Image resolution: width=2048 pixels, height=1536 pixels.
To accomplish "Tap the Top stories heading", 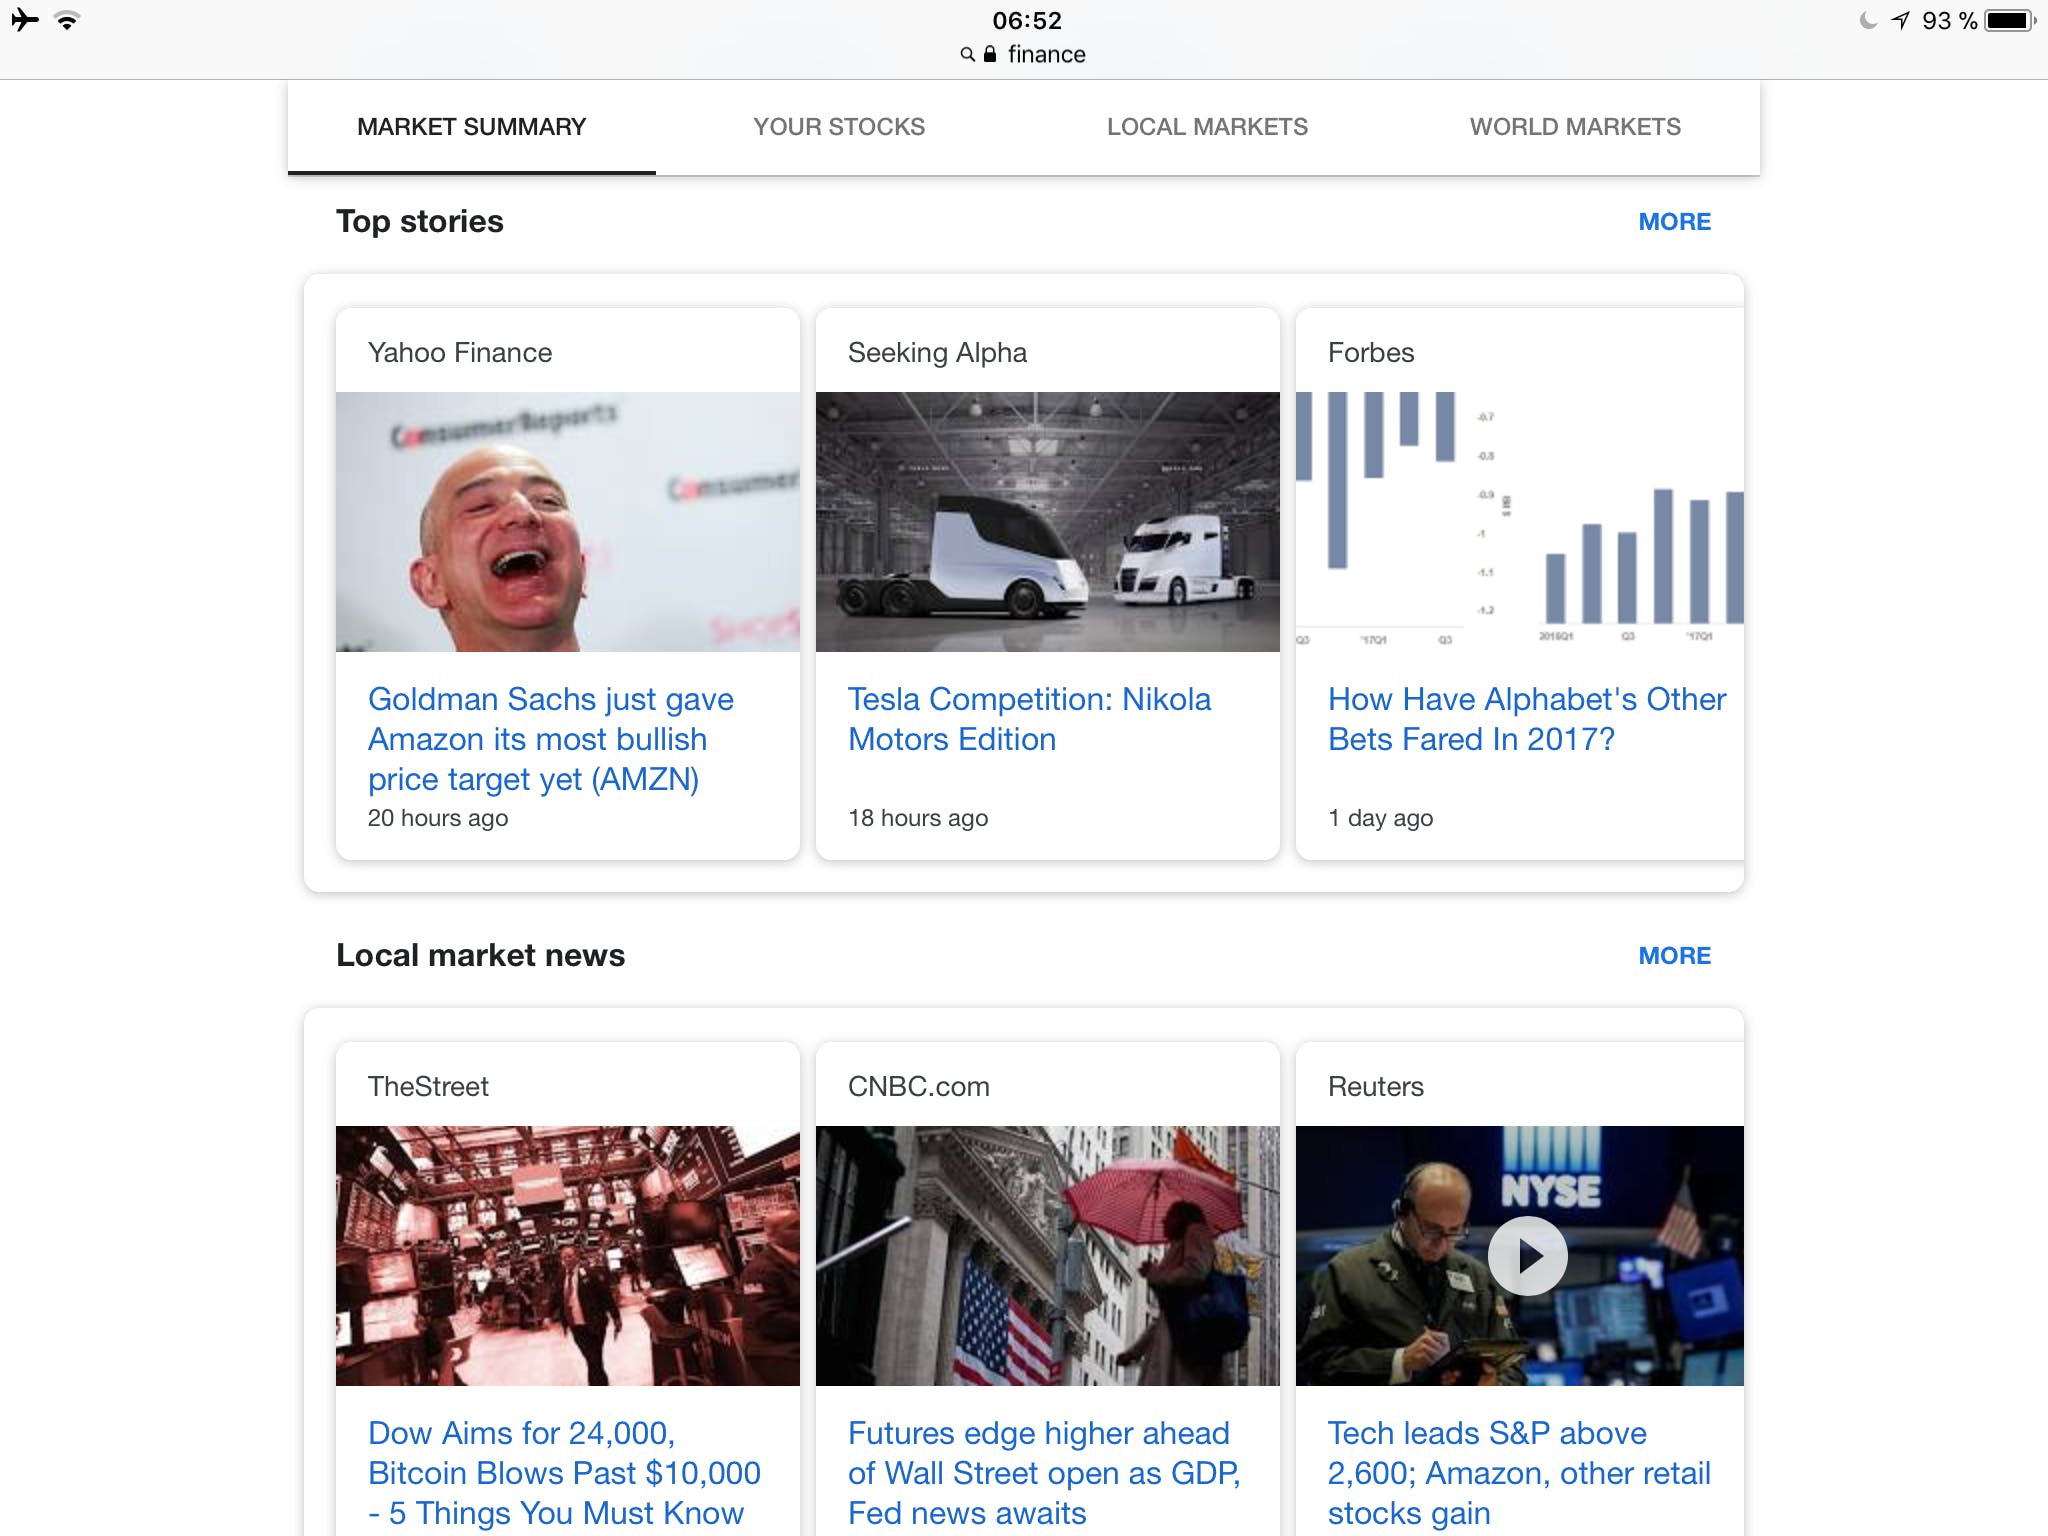I will point(420,222).
